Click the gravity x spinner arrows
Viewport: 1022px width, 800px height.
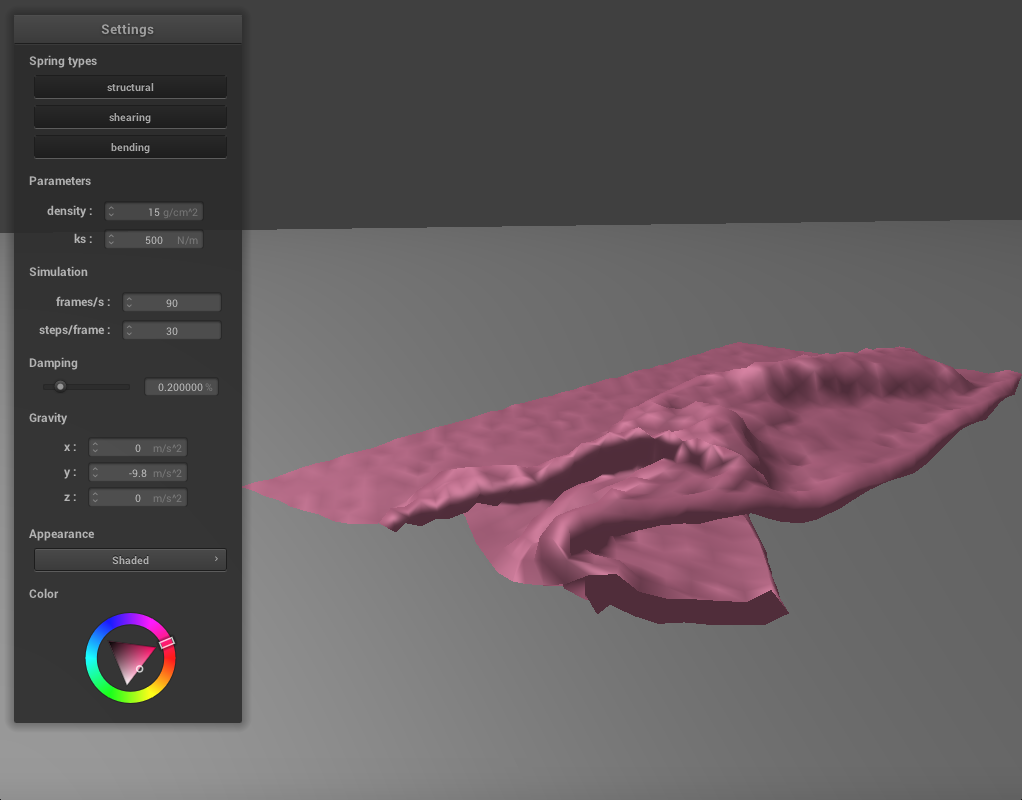[x=96, y=448]
